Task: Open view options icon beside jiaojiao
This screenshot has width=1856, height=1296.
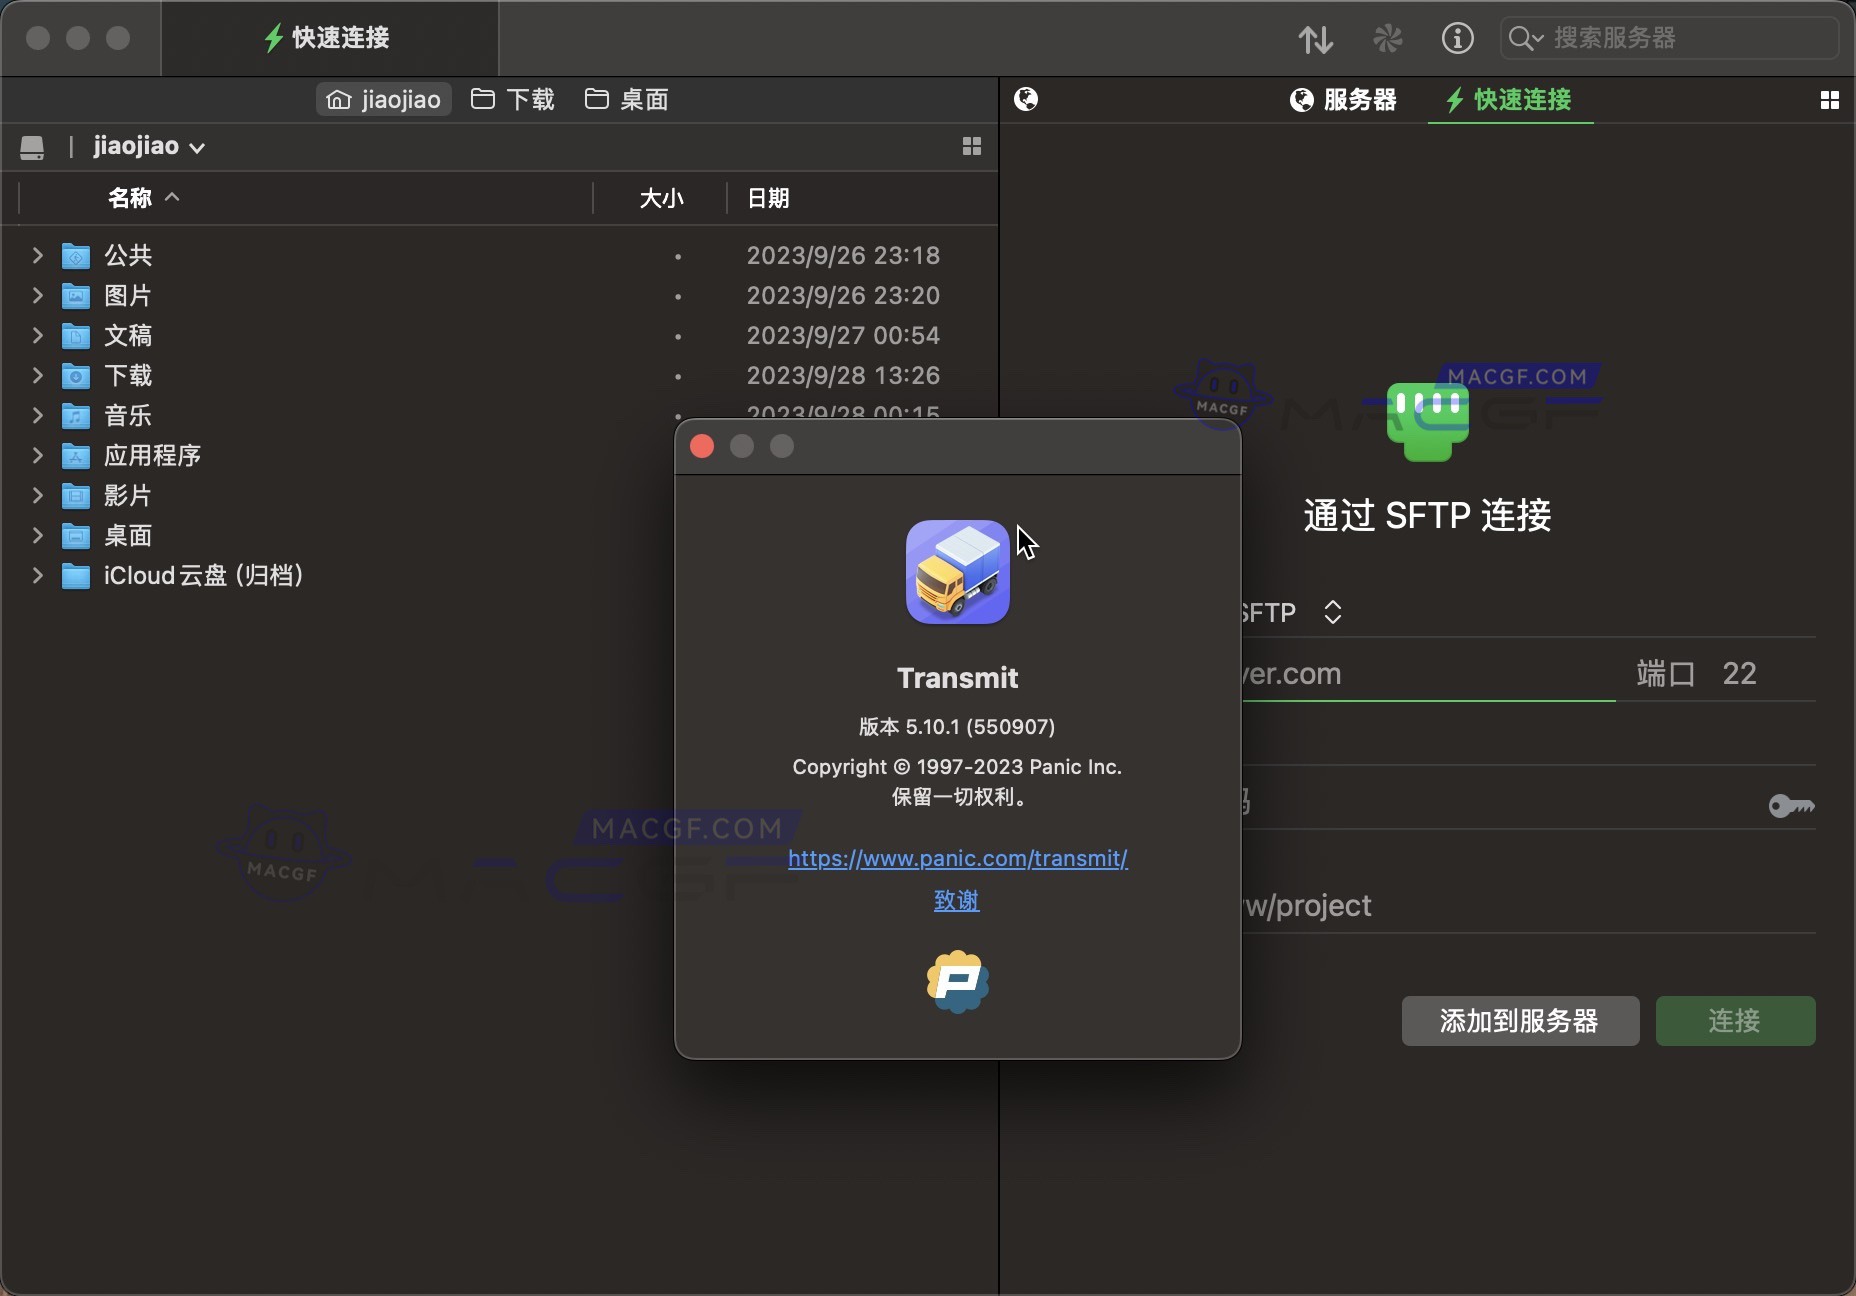Action: point(969,146)
